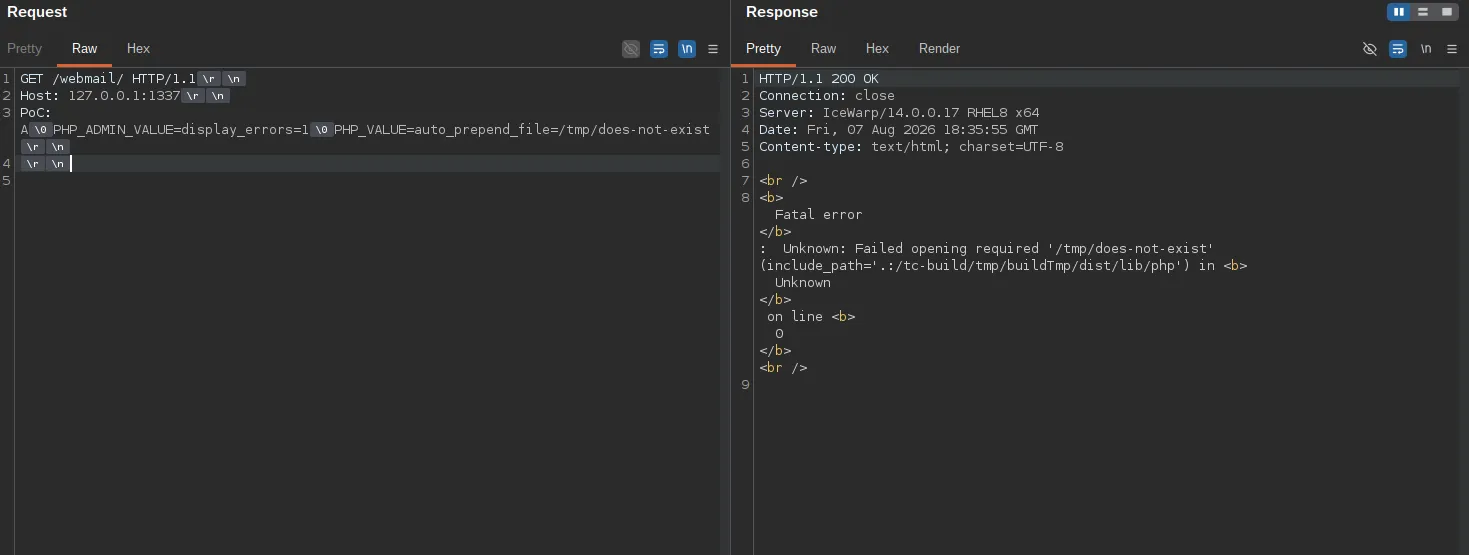The width and height of the screenshot is (1469, 555).
Task: Toggle non-printable \n display in Request panel
Action: pos(687,48)
